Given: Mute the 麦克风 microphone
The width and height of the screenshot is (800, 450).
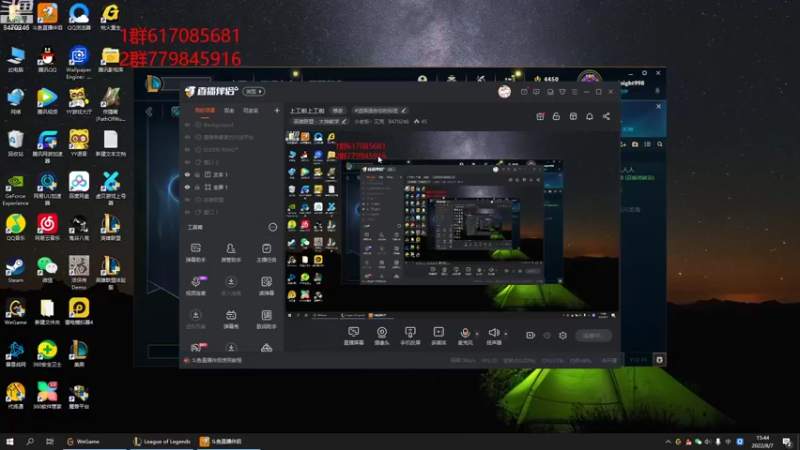Looking at the screenshot, I should 465,336.
